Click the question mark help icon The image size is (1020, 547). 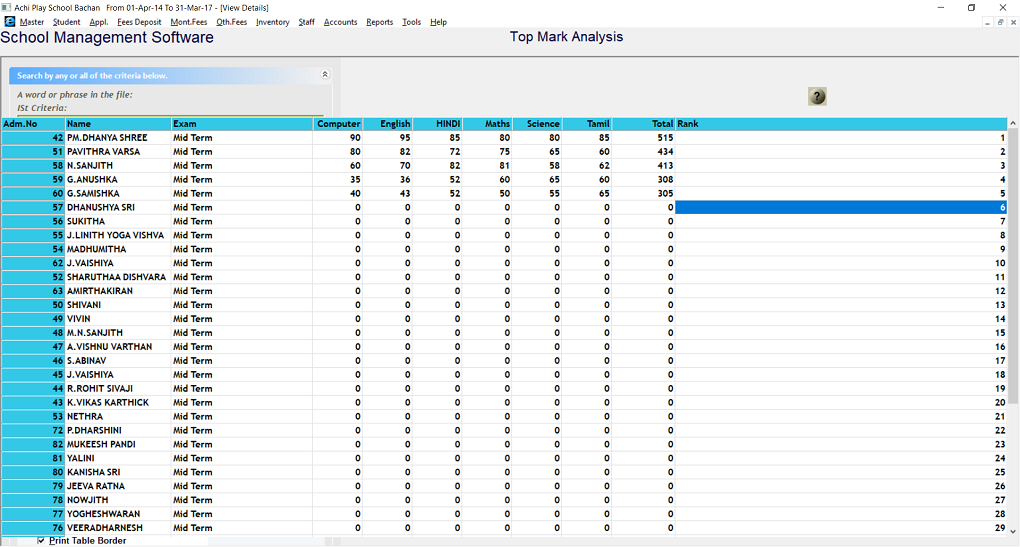pos(817,97)
